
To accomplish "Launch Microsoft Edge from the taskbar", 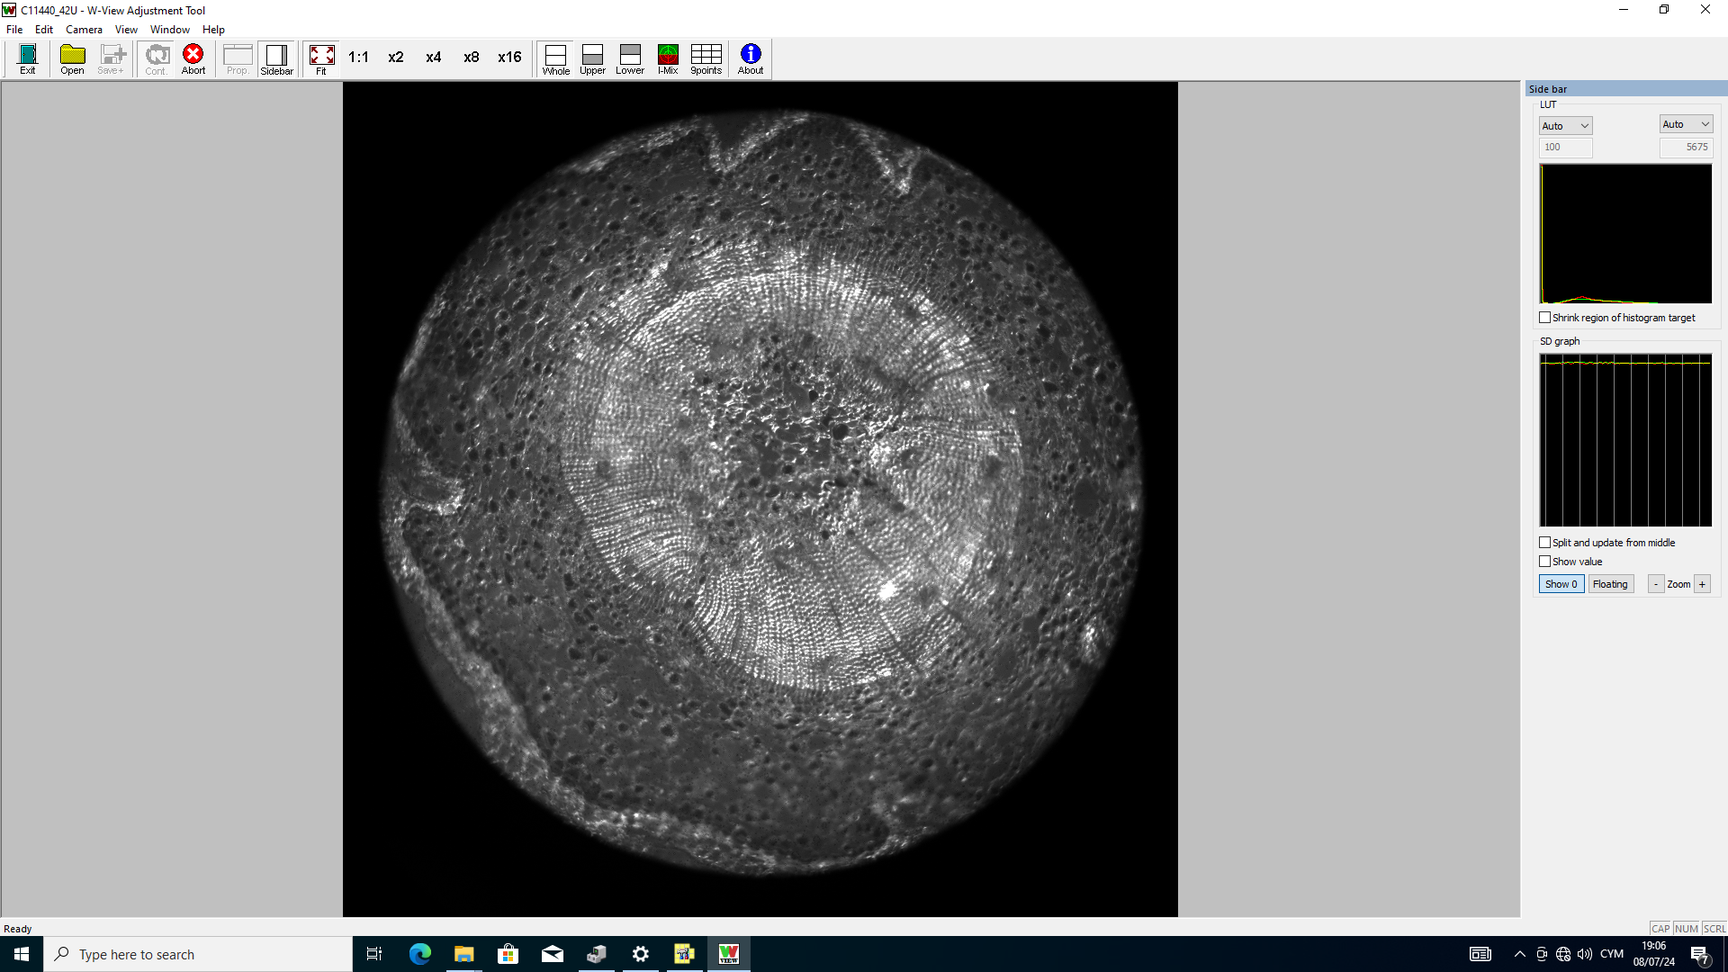I will (420, 954).
